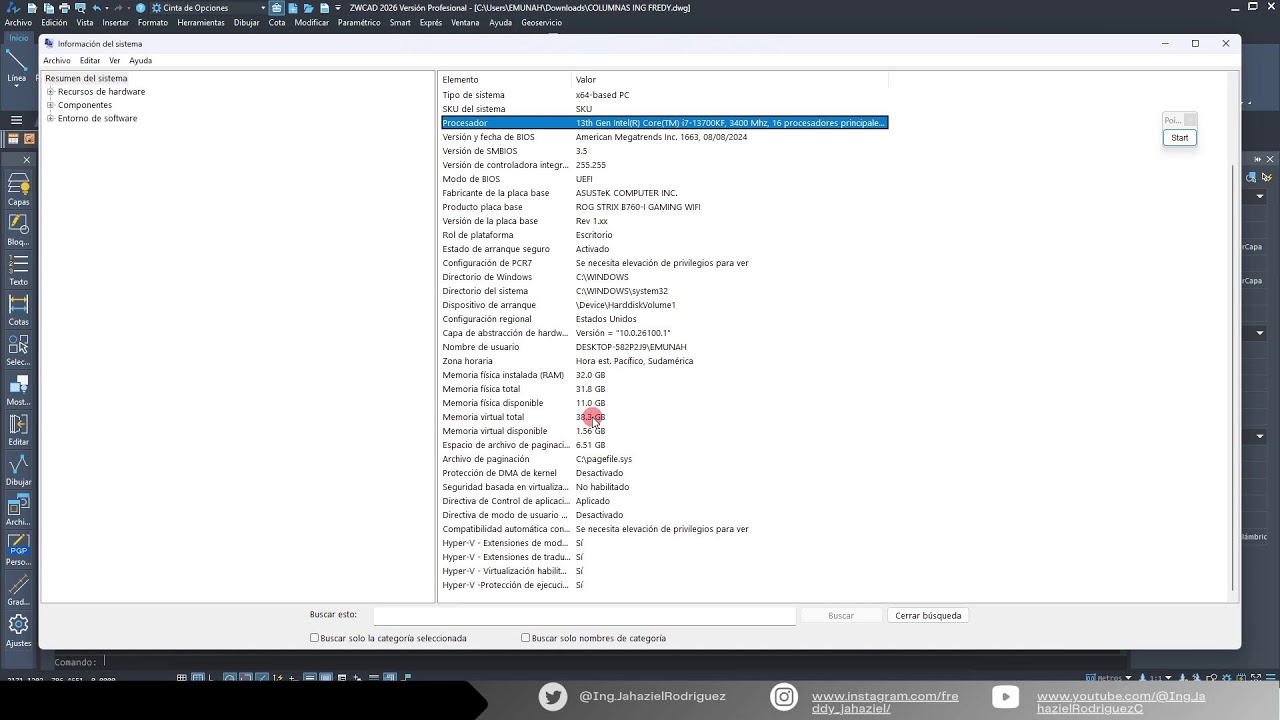Open the Editar menu in Información del sistema
The width and height of the screenshot is (1280, 720).
[x=90, y=61]
